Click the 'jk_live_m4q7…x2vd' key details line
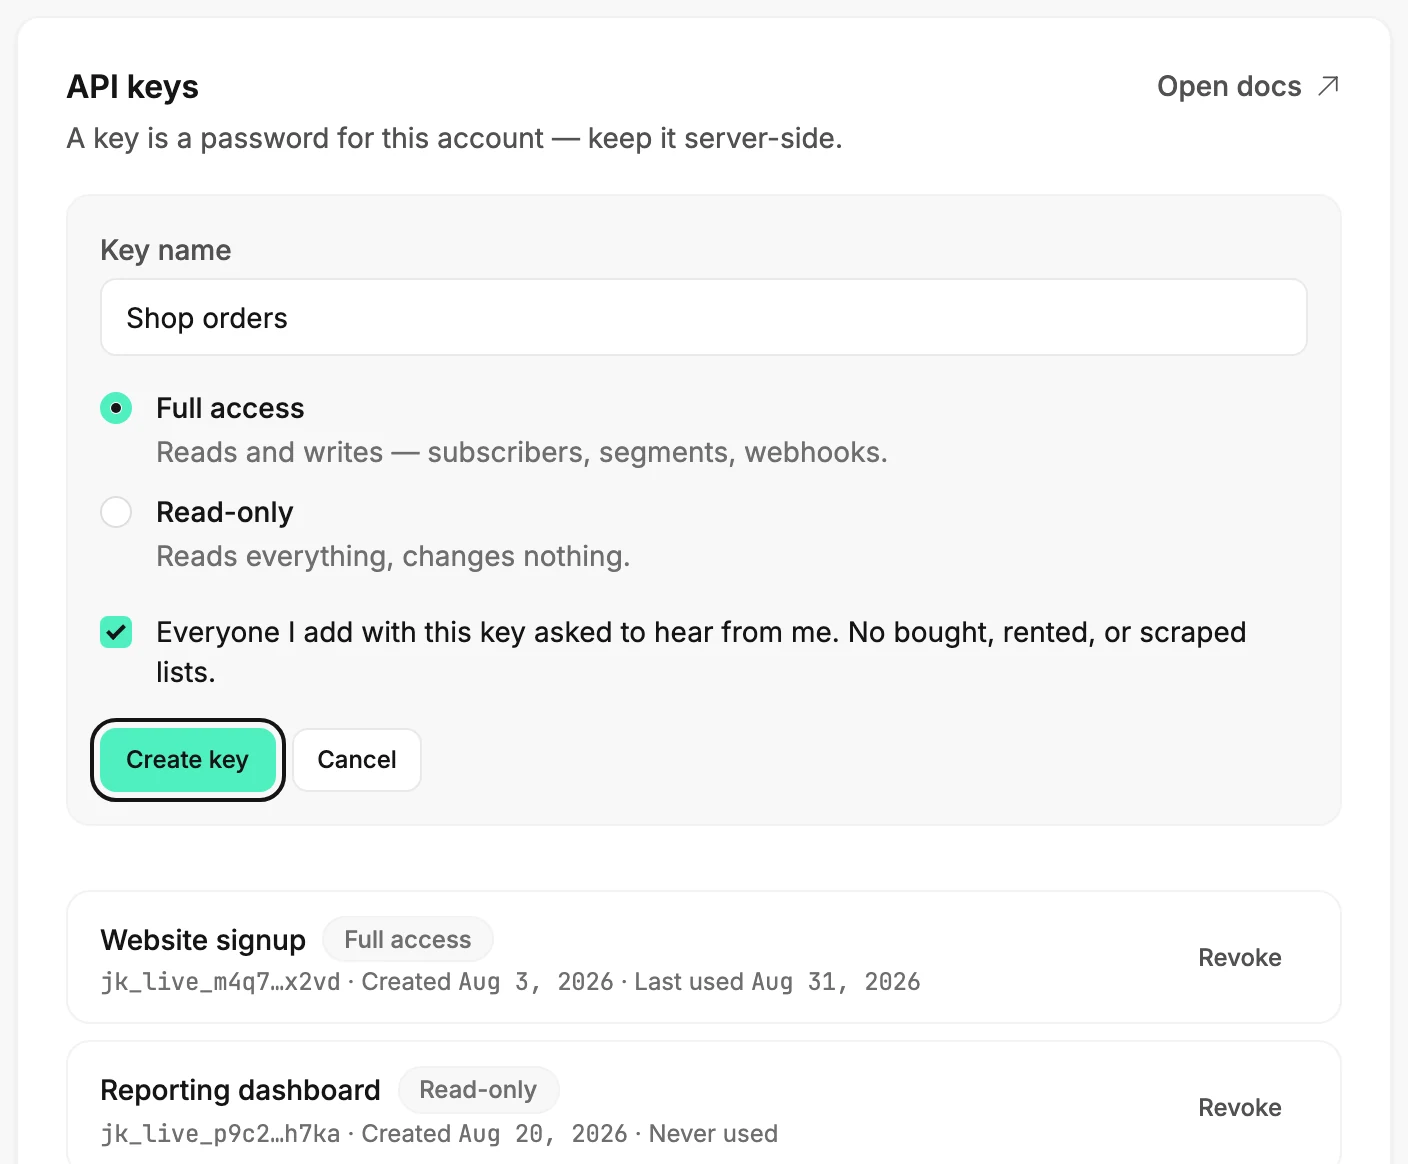 click(x=510, y=982)
